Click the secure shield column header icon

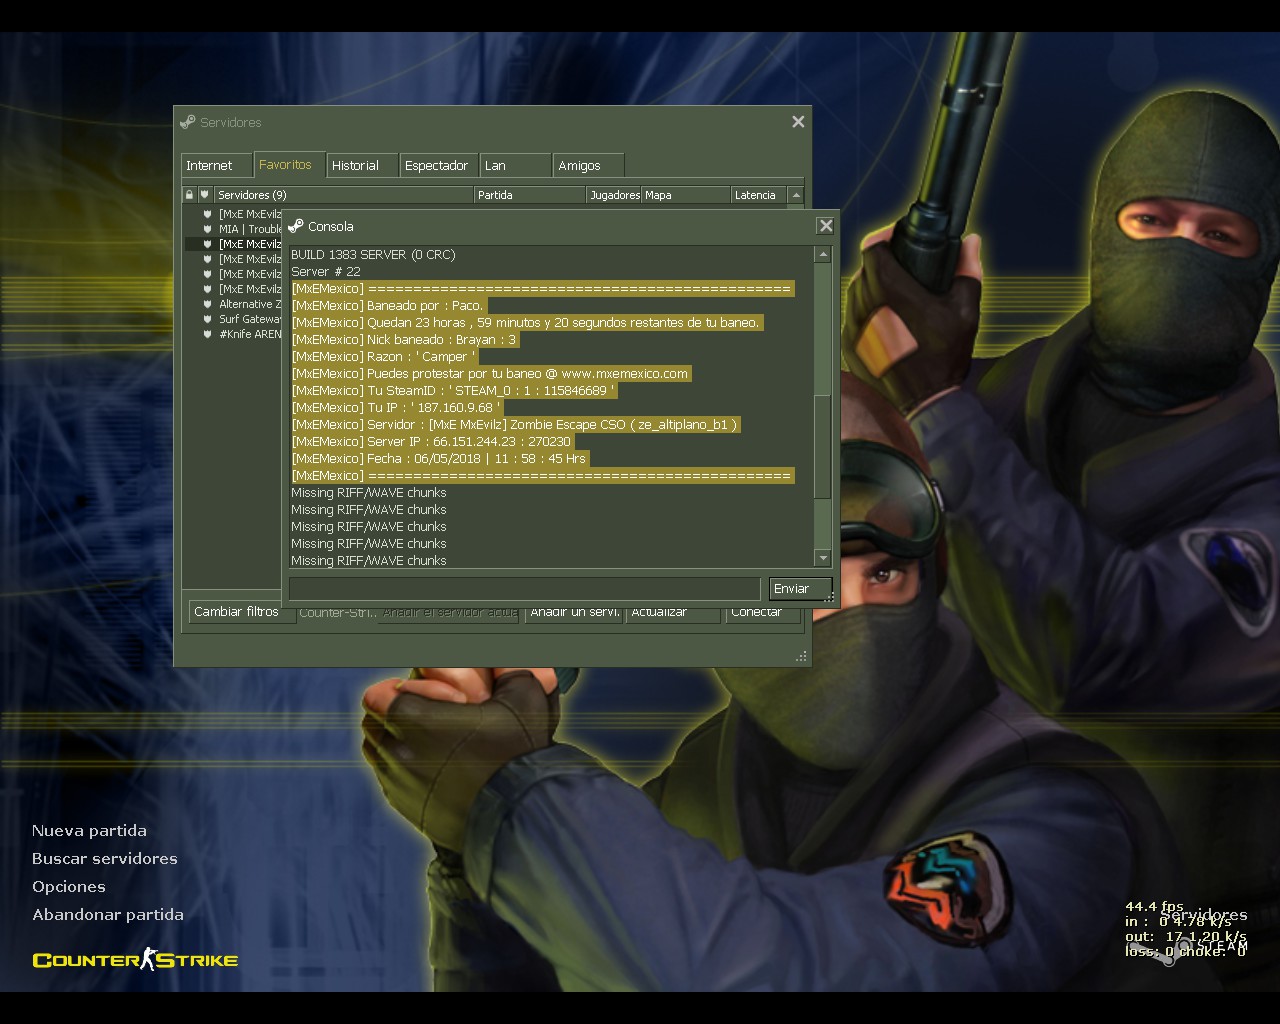pyautogui.click(x=205, y=195)
